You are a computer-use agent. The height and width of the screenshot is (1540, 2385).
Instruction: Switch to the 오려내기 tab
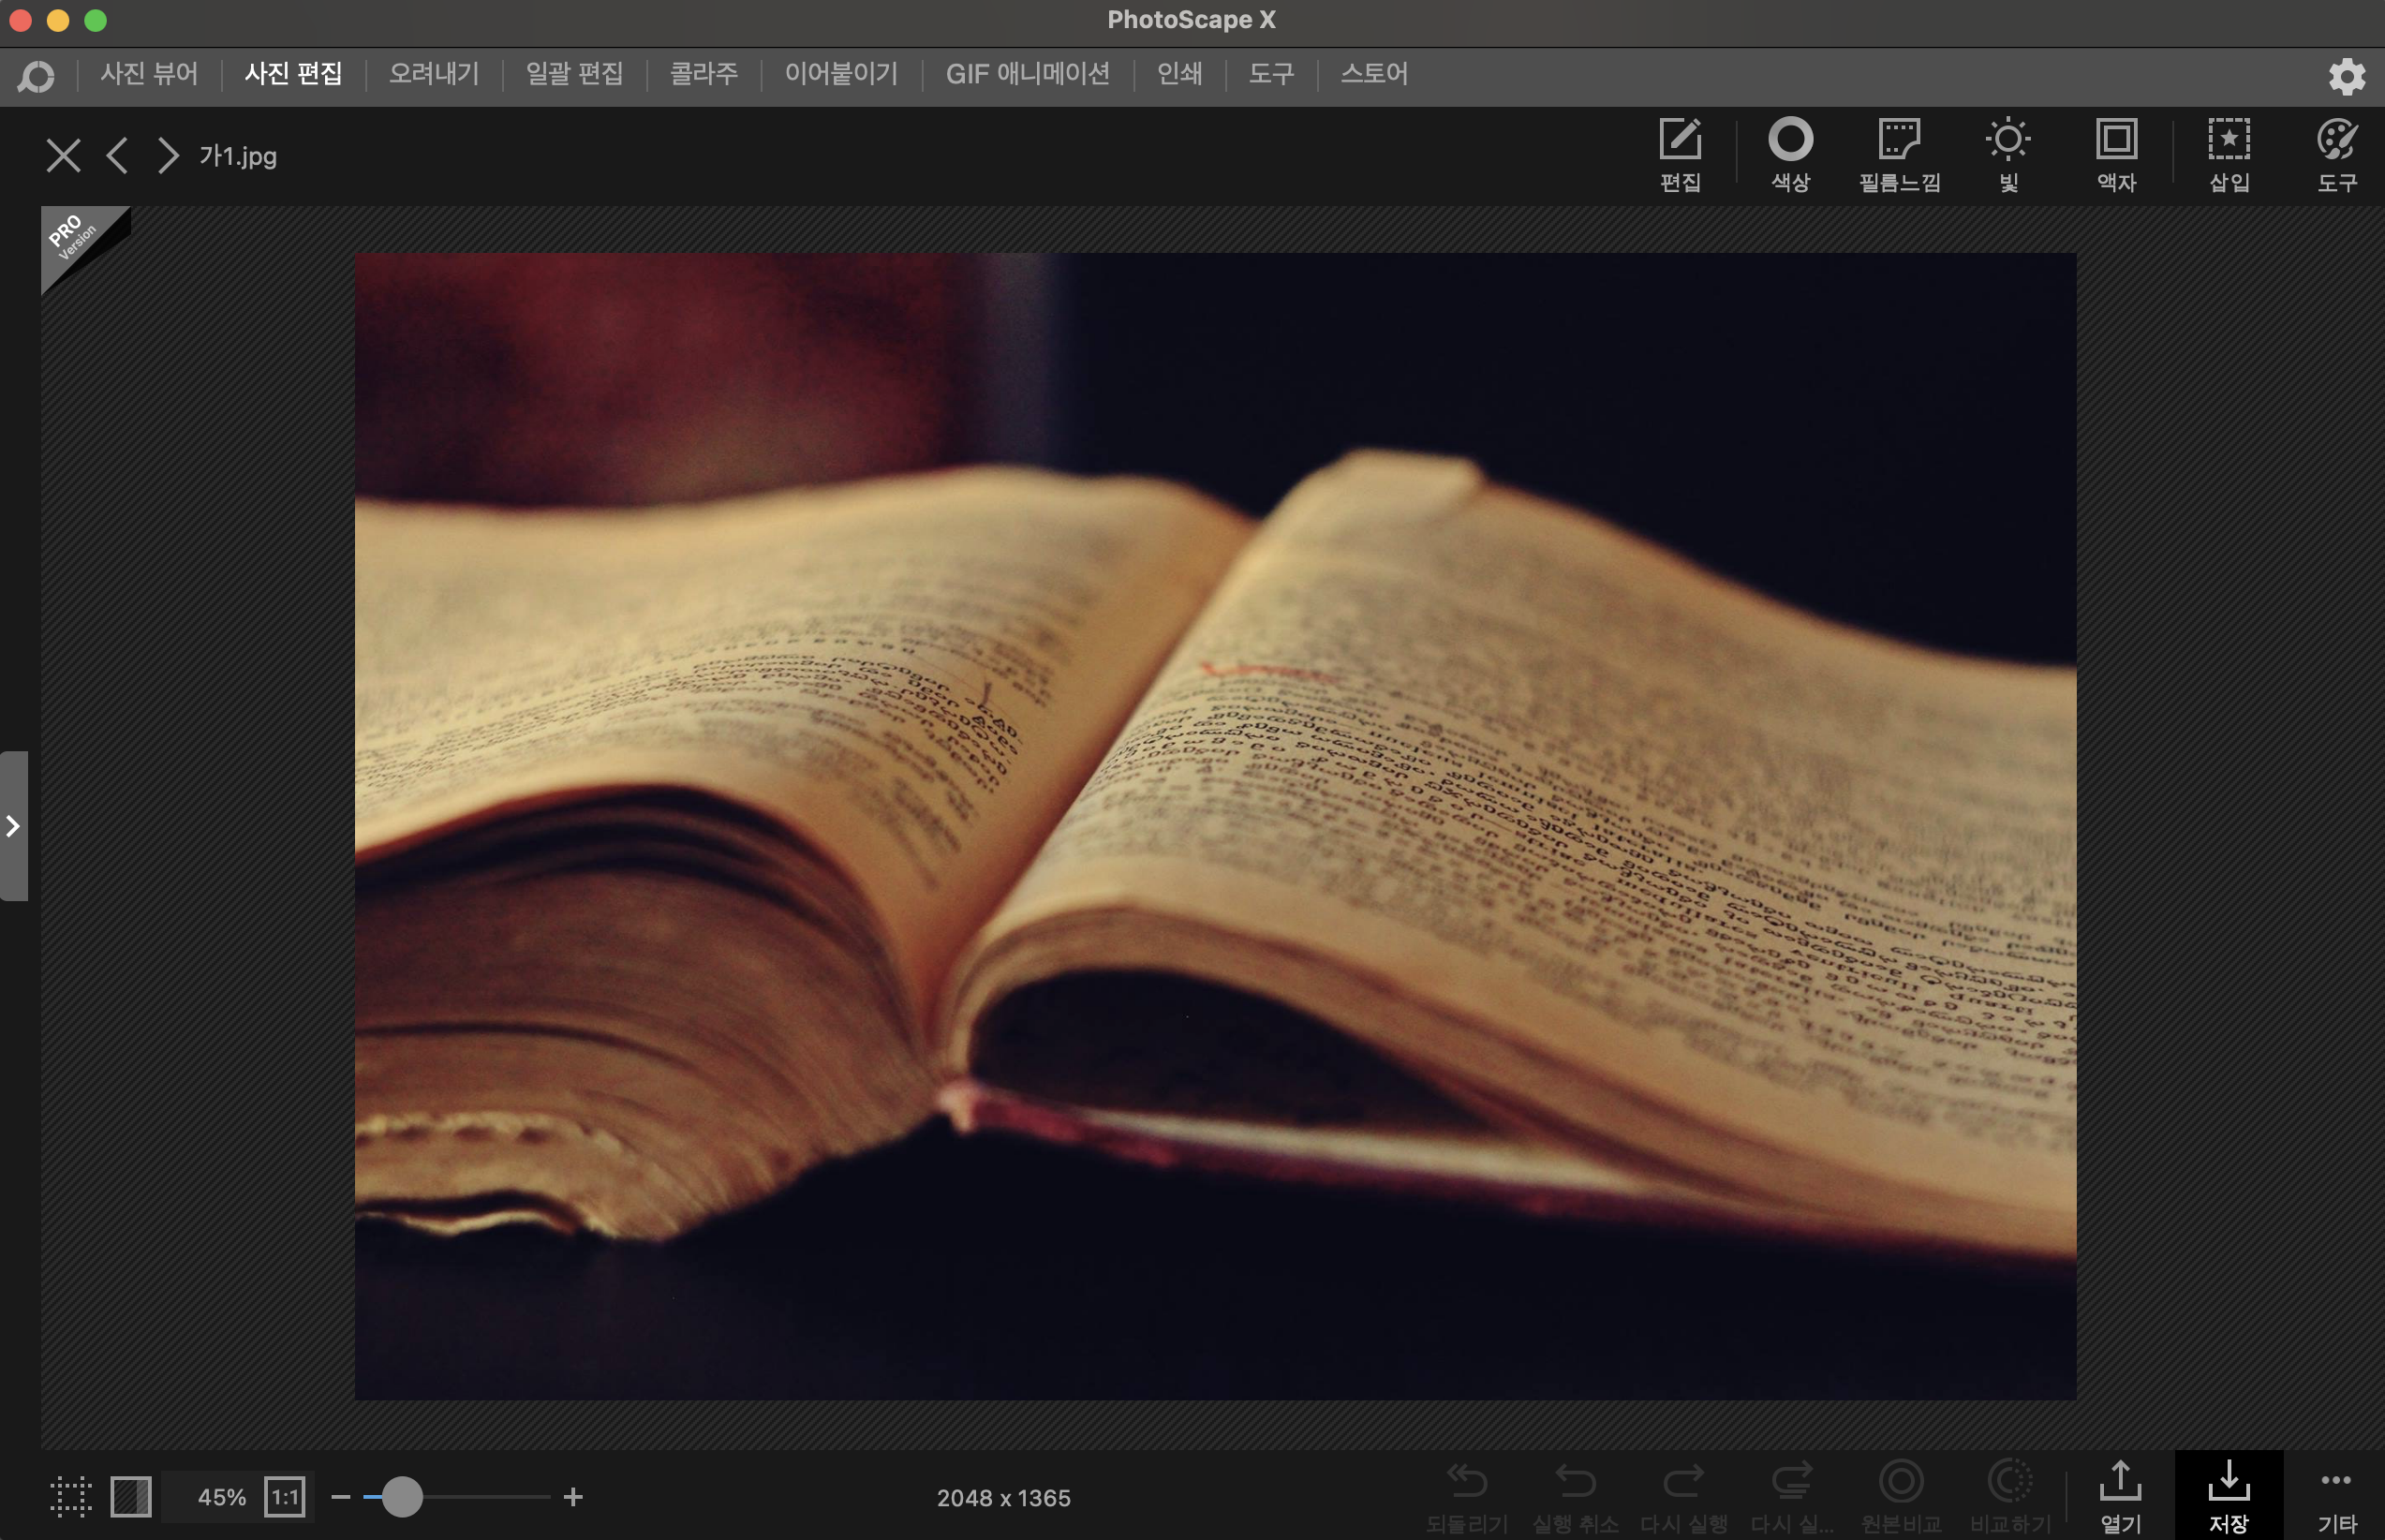[433, 74]
